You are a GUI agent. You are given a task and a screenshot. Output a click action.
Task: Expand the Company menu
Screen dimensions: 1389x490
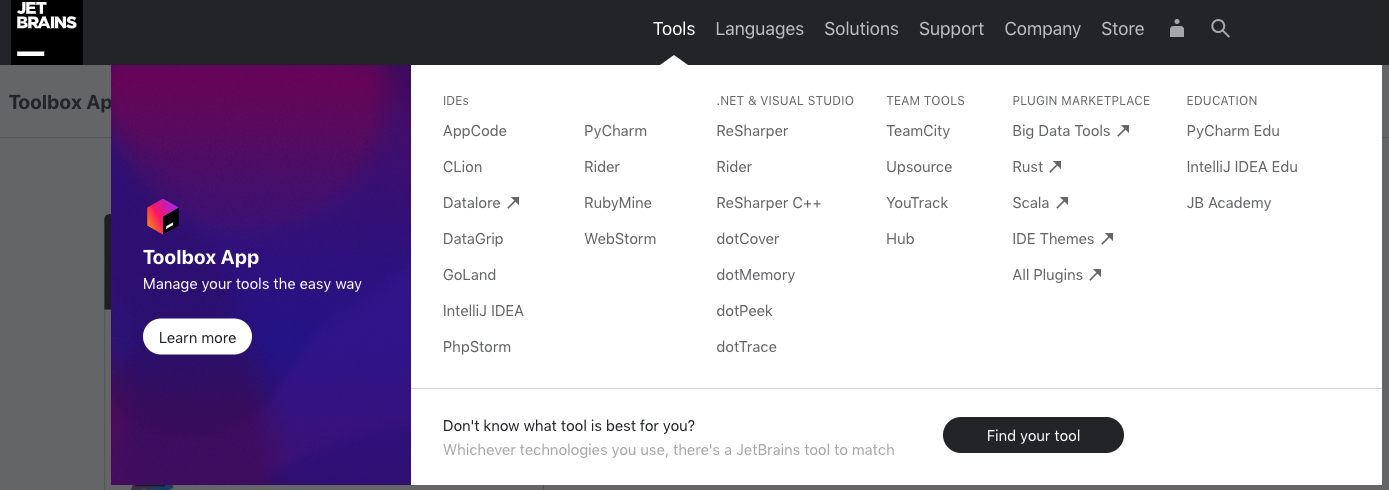tap(1042, 29)
